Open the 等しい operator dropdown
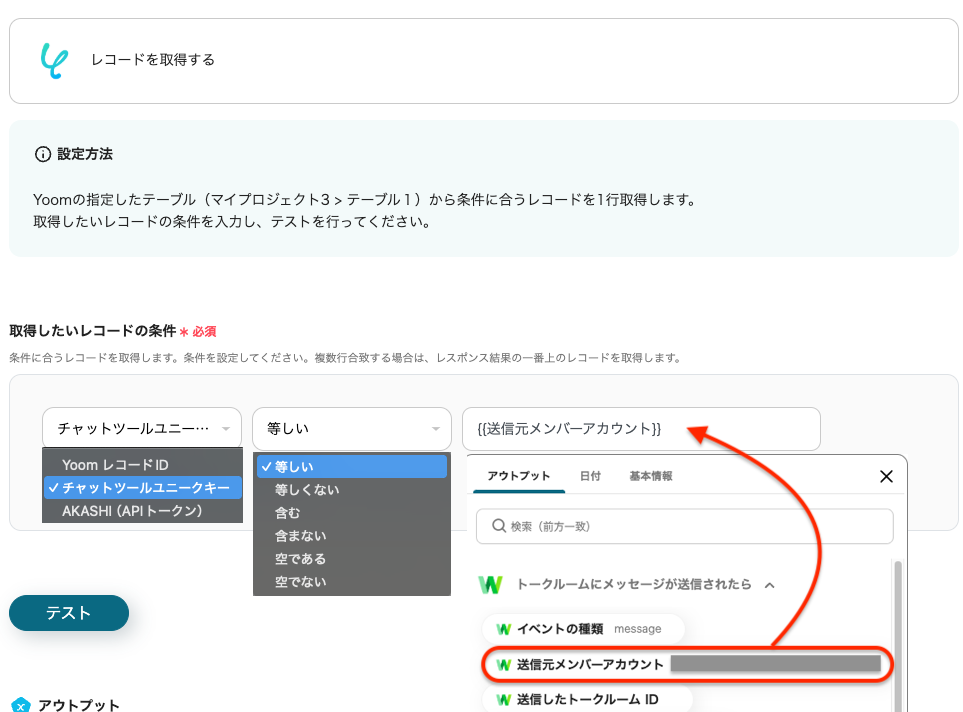Screen dimensions: 963x712 point(351,429)
